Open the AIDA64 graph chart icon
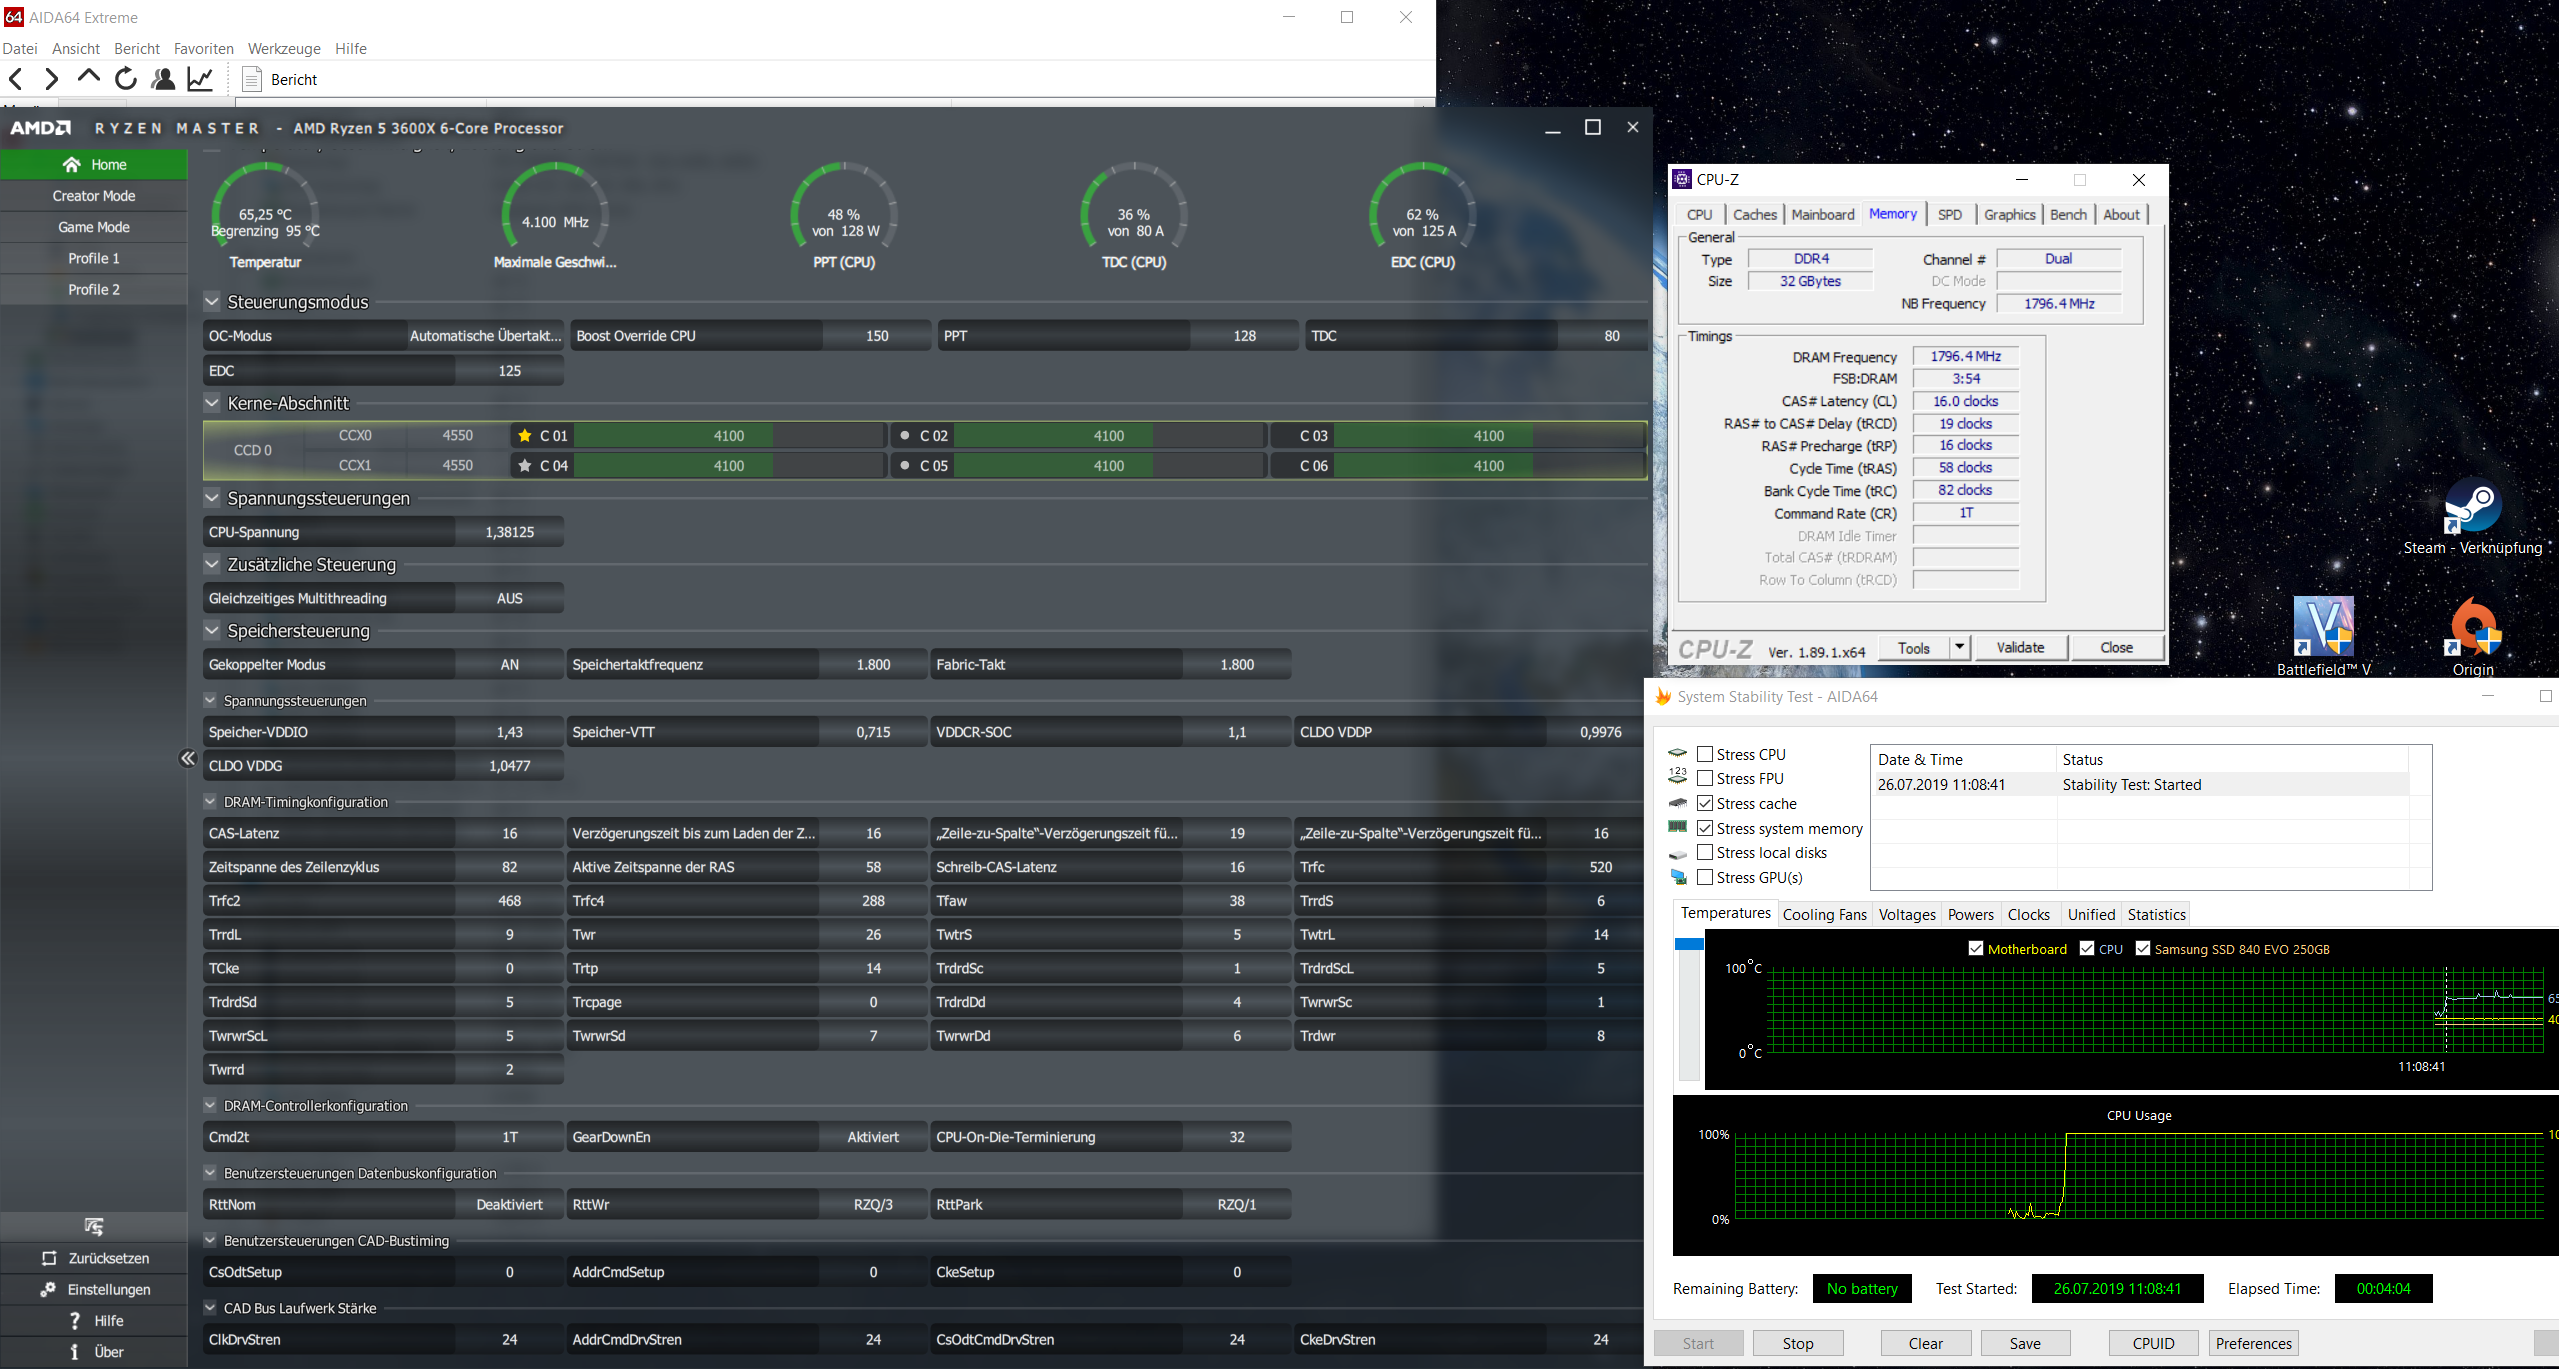This screenshot has height=1369, width=2559. (201, 79)
